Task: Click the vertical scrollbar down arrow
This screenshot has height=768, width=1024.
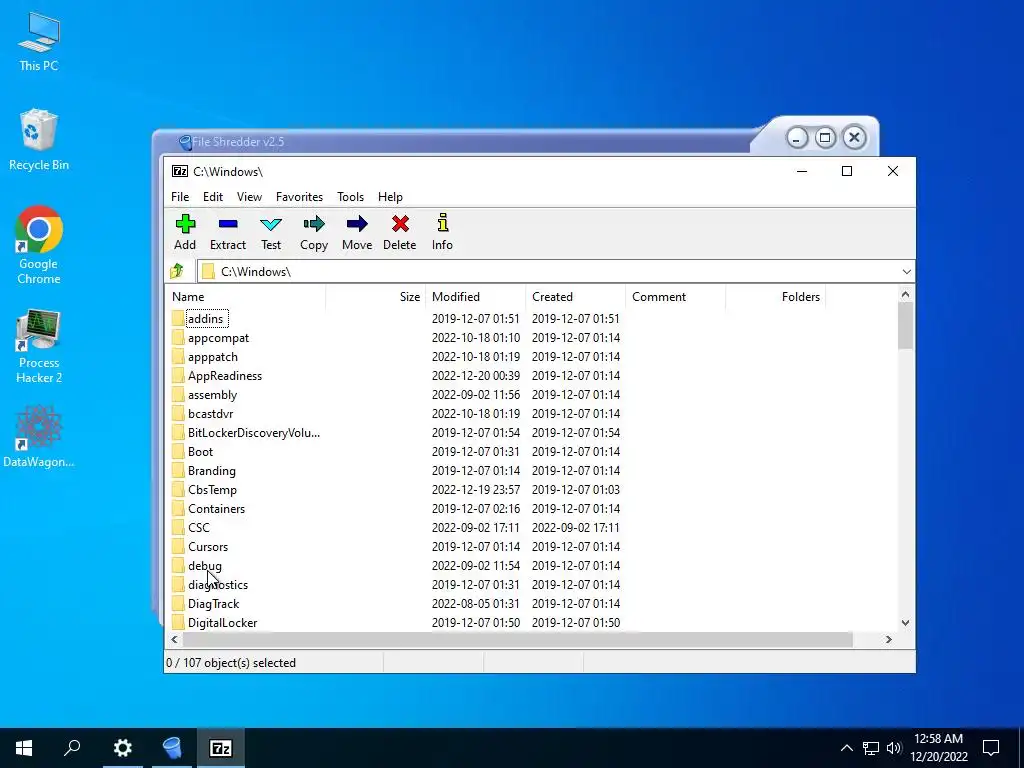Action: pos(905,623)
